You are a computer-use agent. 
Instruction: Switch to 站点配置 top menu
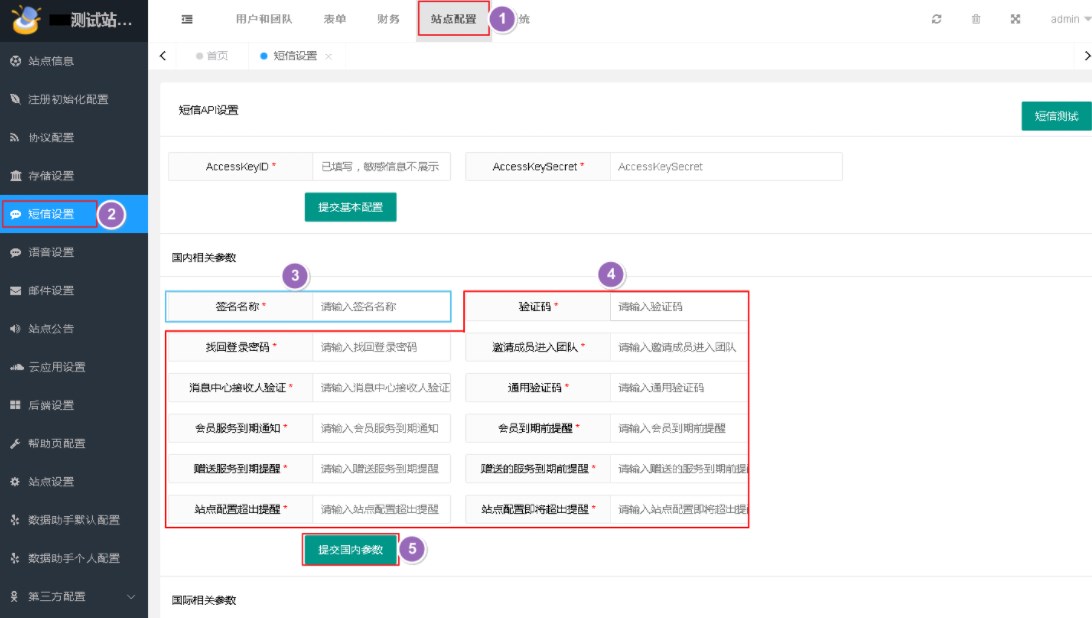click(453, 19)
